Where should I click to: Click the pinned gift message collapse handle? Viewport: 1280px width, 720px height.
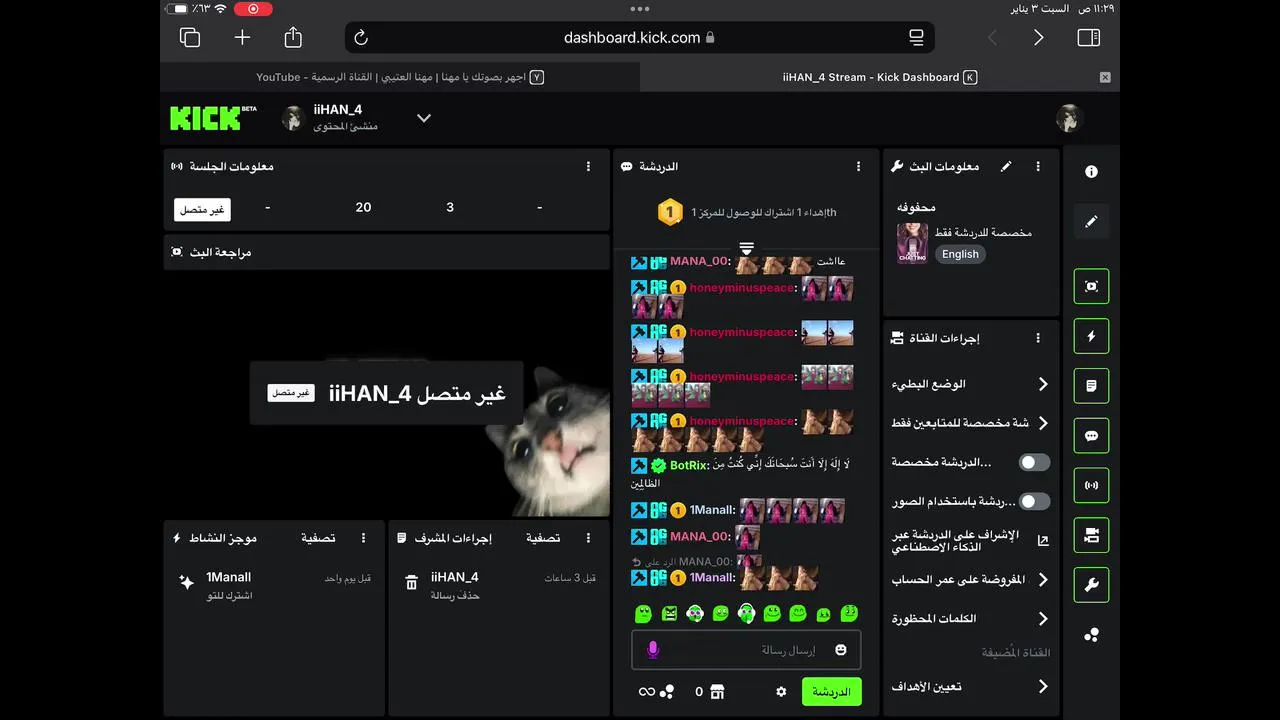746,247
